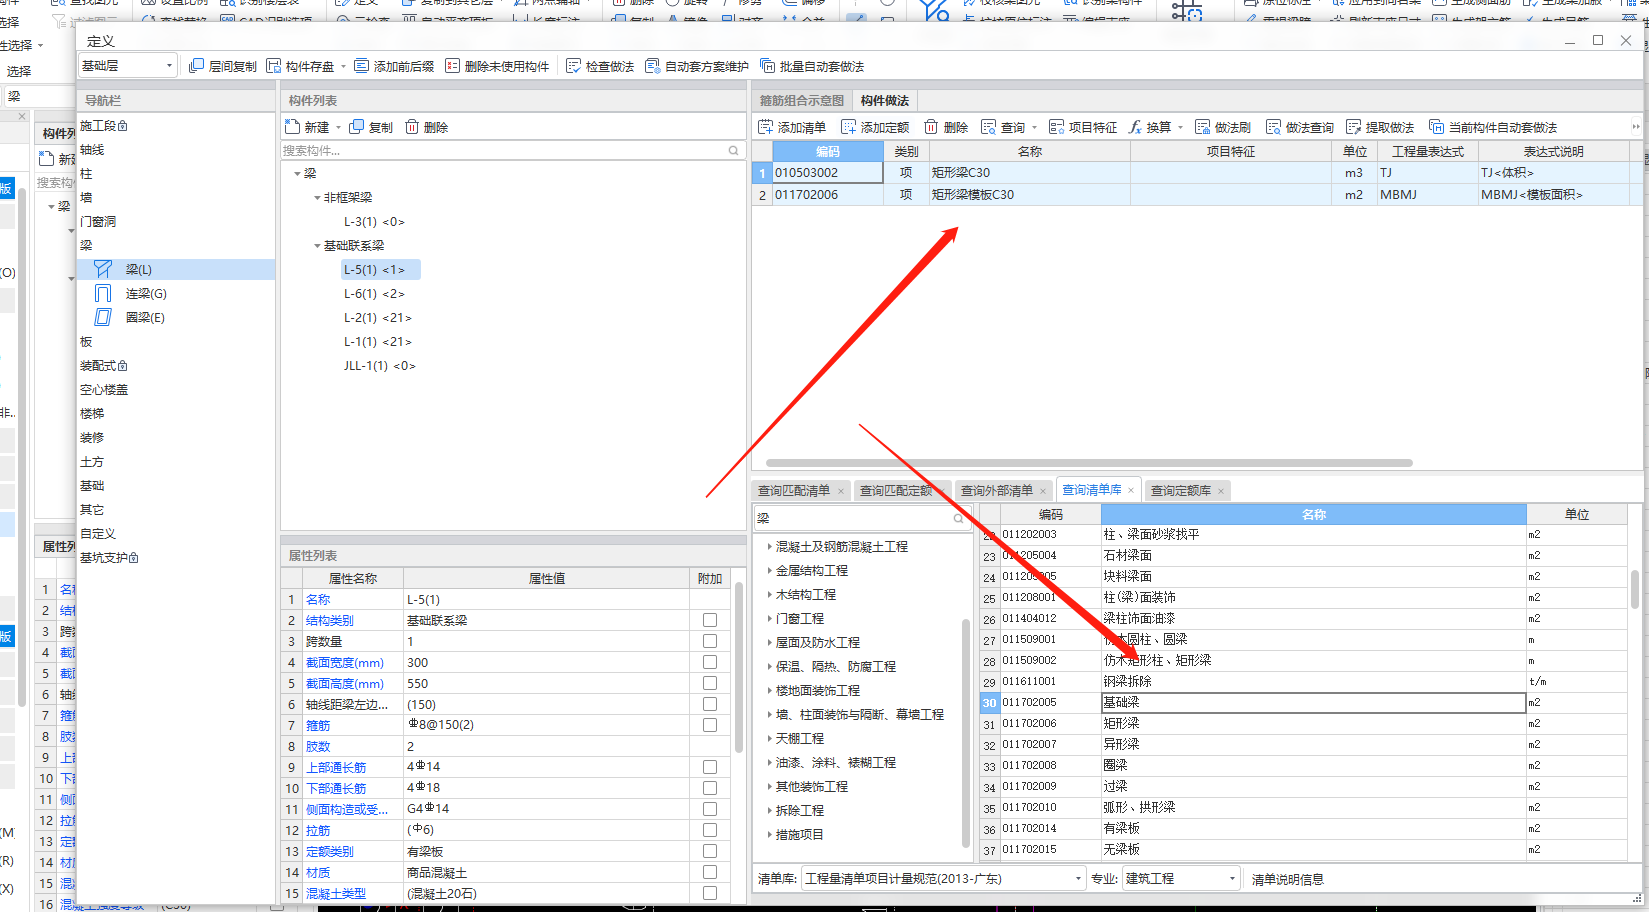
Task: Open 查询匹配清单 tab
Action: tap(794, 491)
